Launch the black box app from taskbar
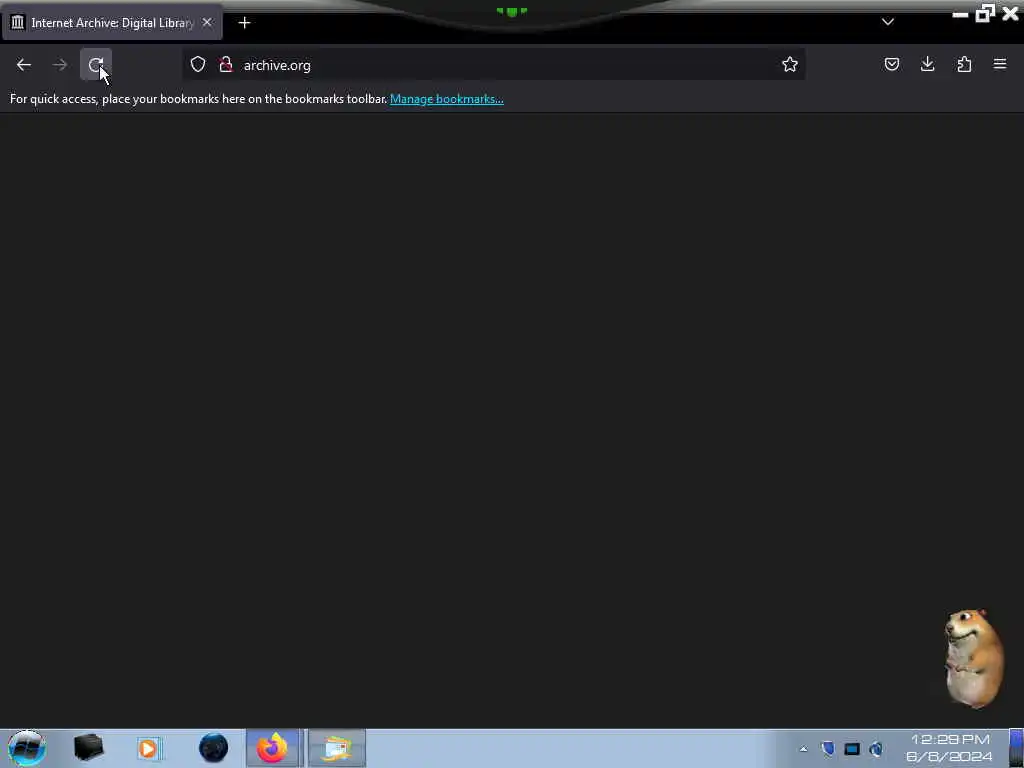This screenshot has width=1024, height=768. pyautogui.click(x=89, y=748)
